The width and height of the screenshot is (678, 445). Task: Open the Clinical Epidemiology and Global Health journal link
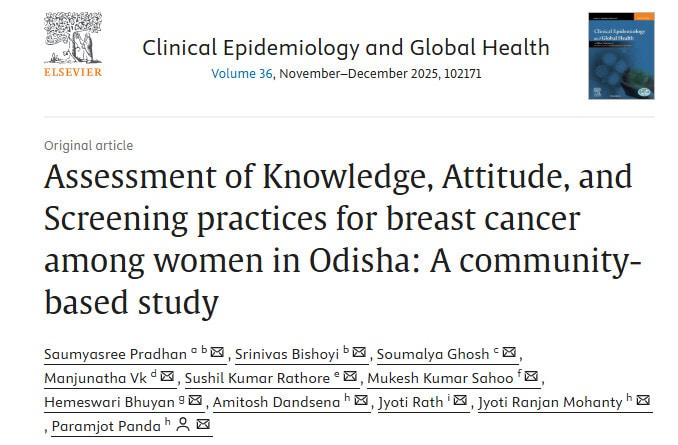coord(345,47)
